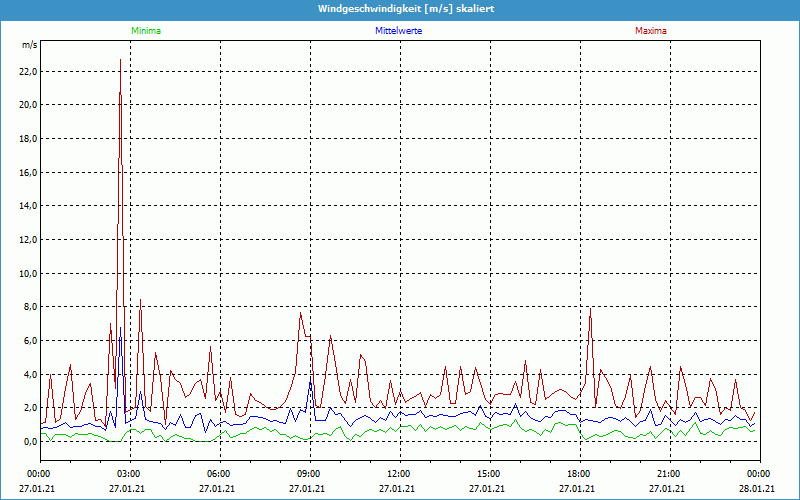Viewport: 800px width, 500px height.
Task: Click the 10,0 y-axis tick label
Action: [x=28, y=274]
